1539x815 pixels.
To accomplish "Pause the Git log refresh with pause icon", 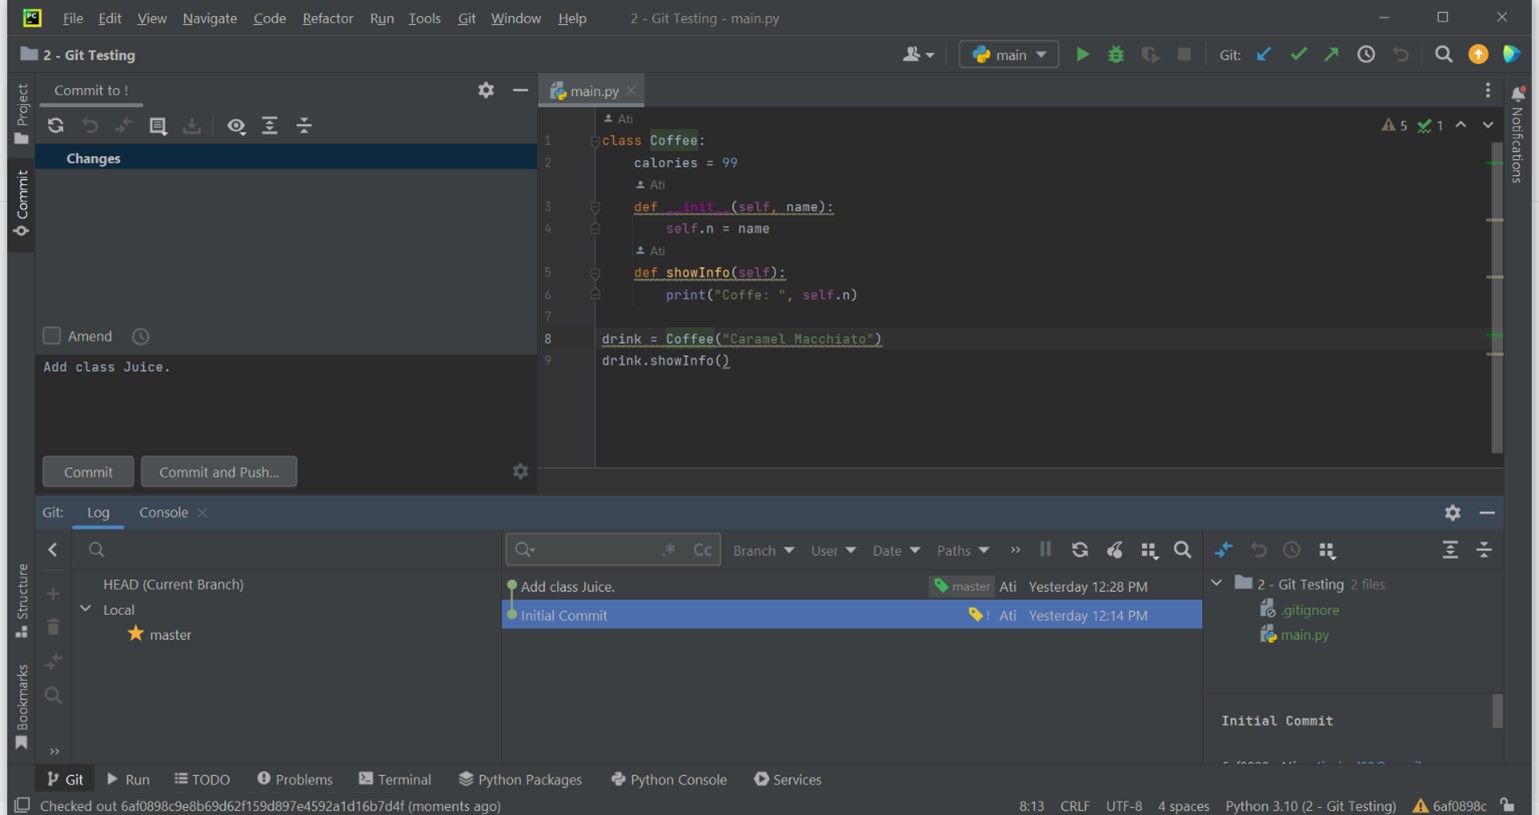I will coord(1044,550).
